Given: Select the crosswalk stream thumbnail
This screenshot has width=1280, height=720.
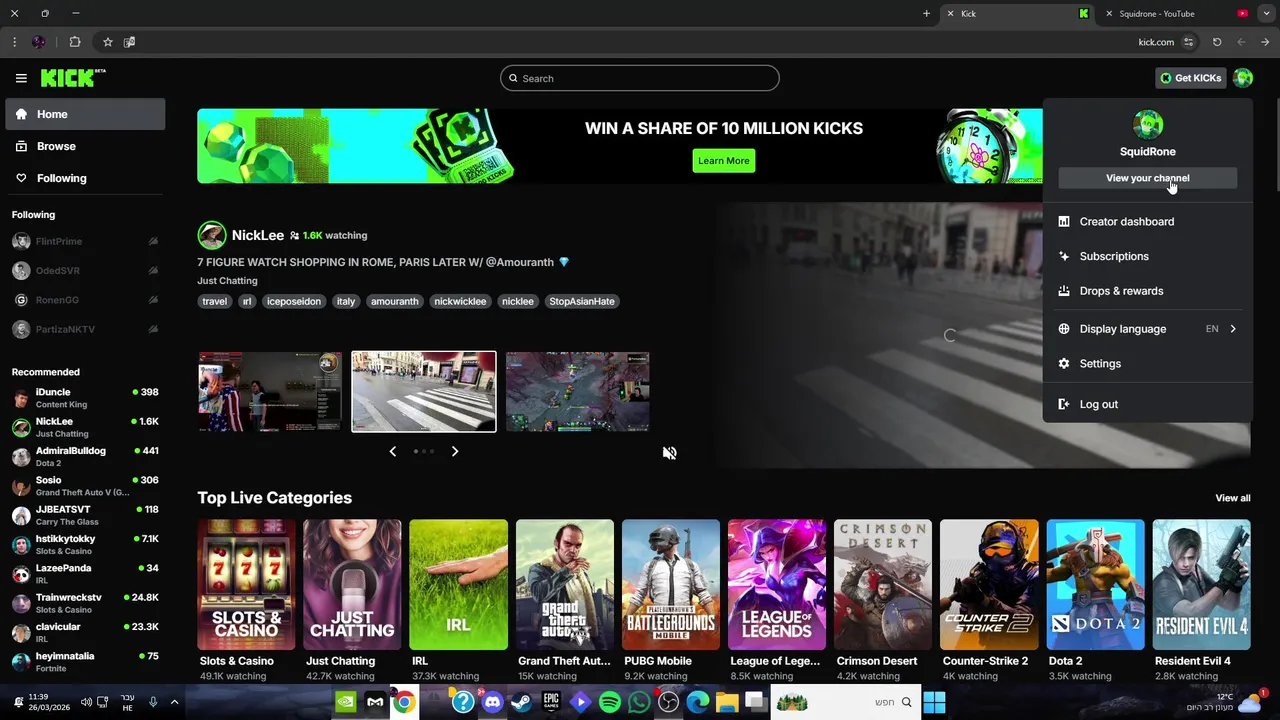Looking at the screenshot, I should pyautogui.click(x=423, y=391).
